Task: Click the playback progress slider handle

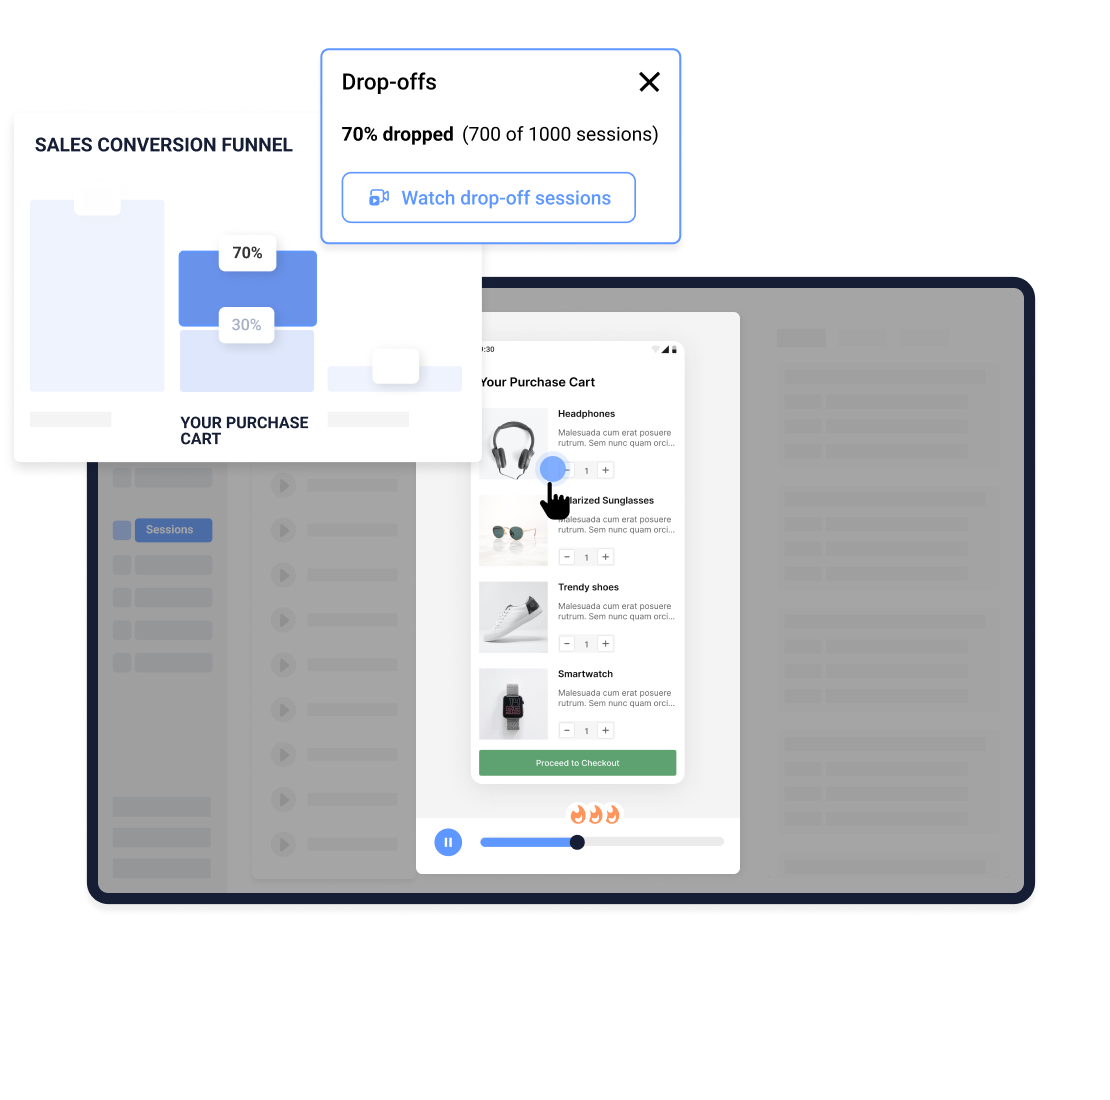Action: (x=577, y=842)
